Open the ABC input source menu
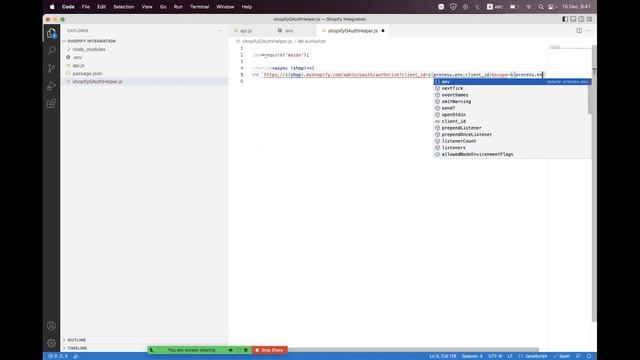 coord(495,7)
